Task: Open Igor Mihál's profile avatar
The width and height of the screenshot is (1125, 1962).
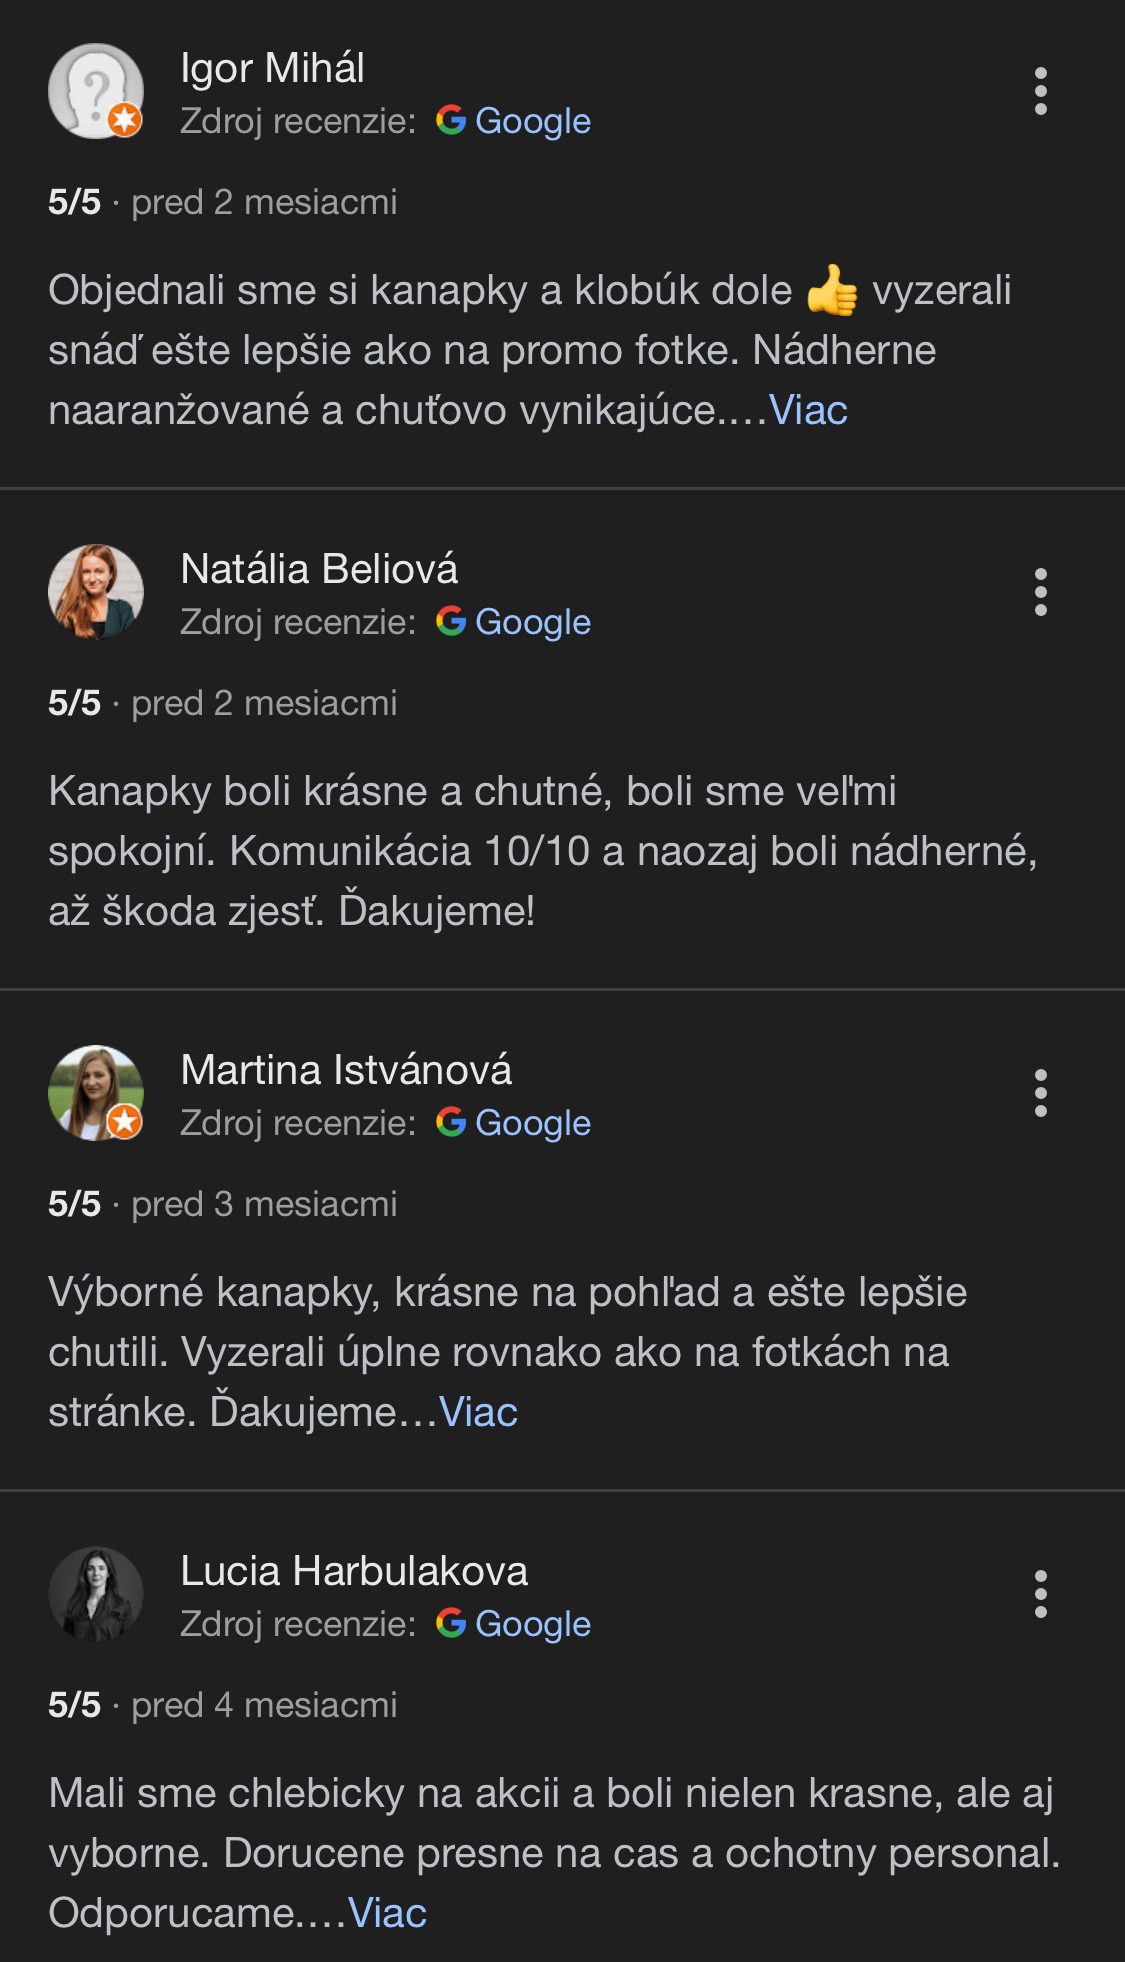Action: tap(96, 92)
